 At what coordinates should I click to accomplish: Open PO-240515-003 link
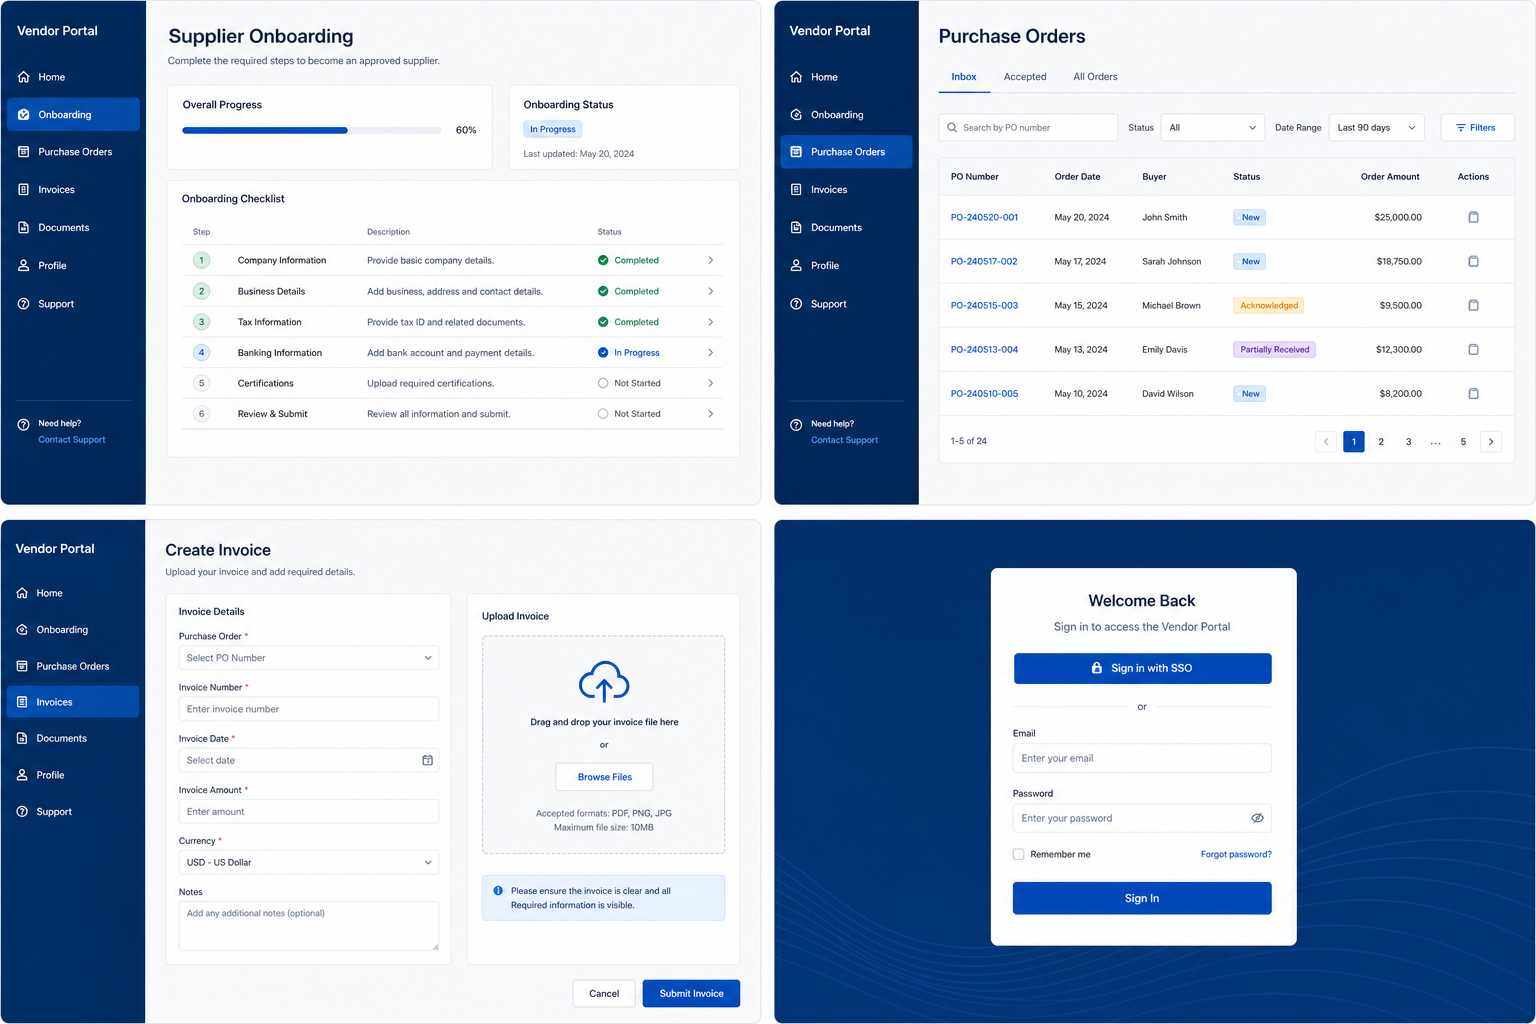984,305
